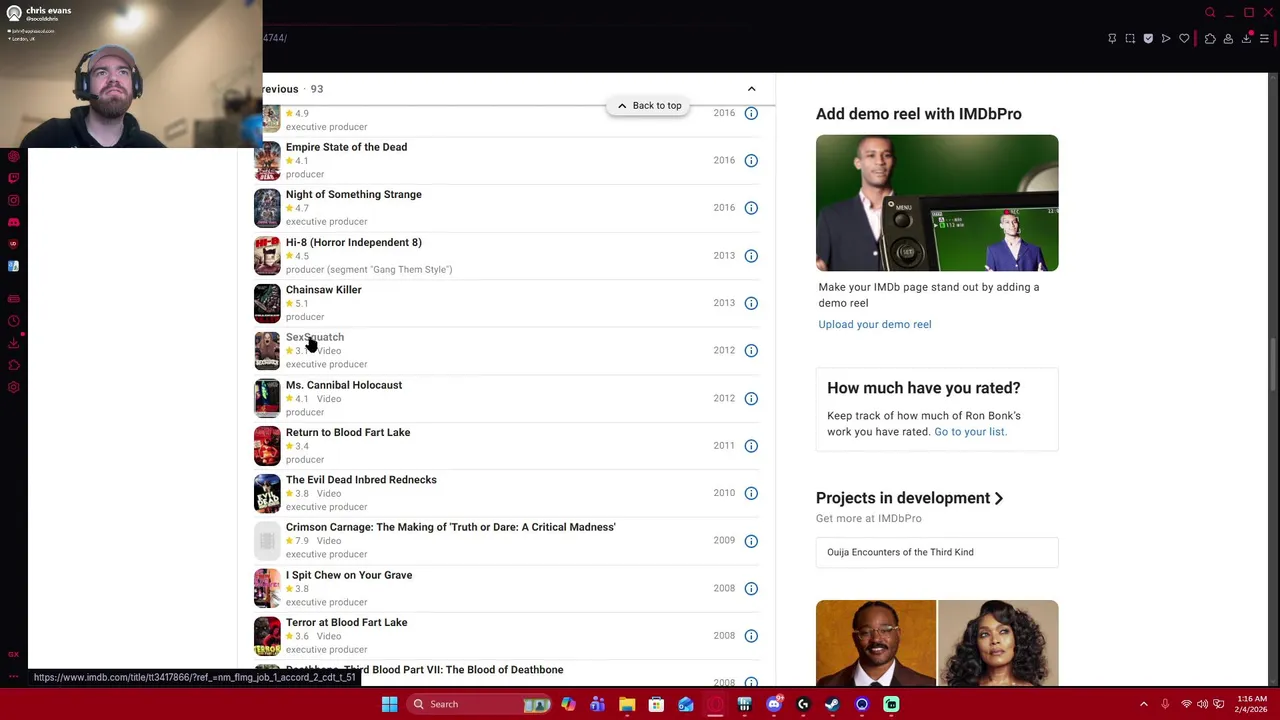Open I Spit Chew on Your Grave title

(349, 575)
